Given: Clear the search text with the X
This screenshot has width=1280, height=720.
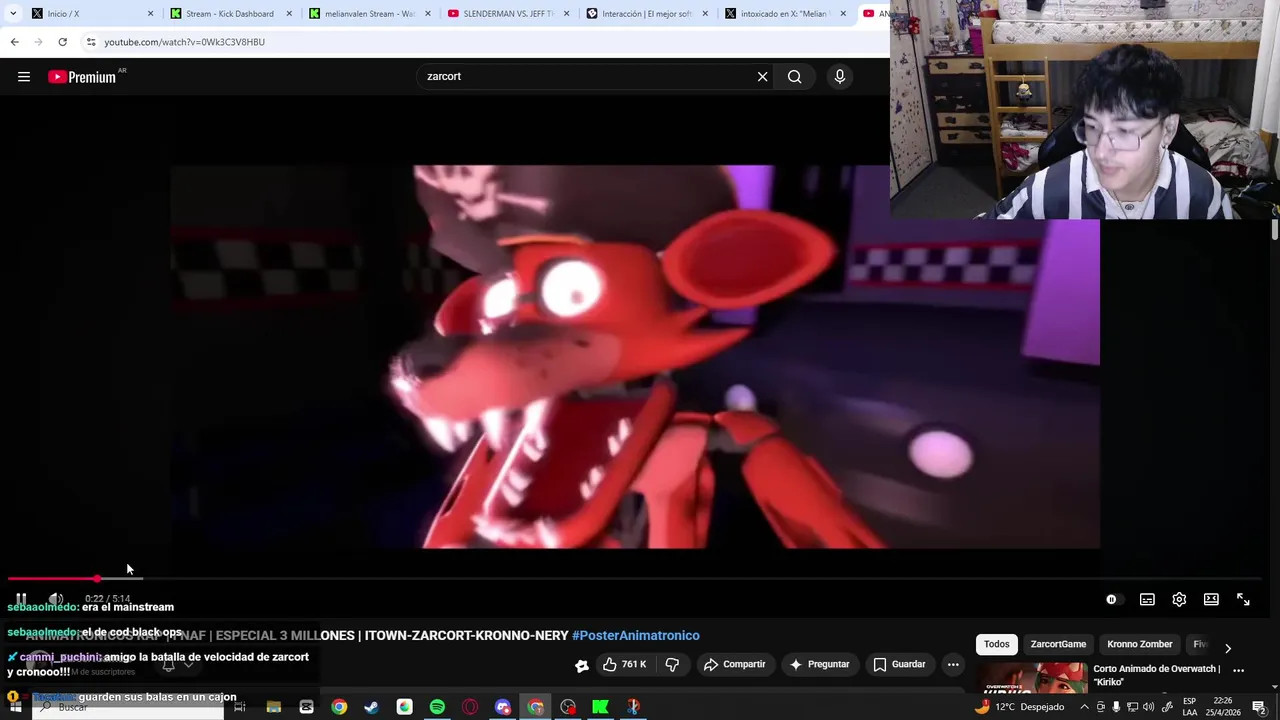Looking at the screenshot, I should coord(762,77).
